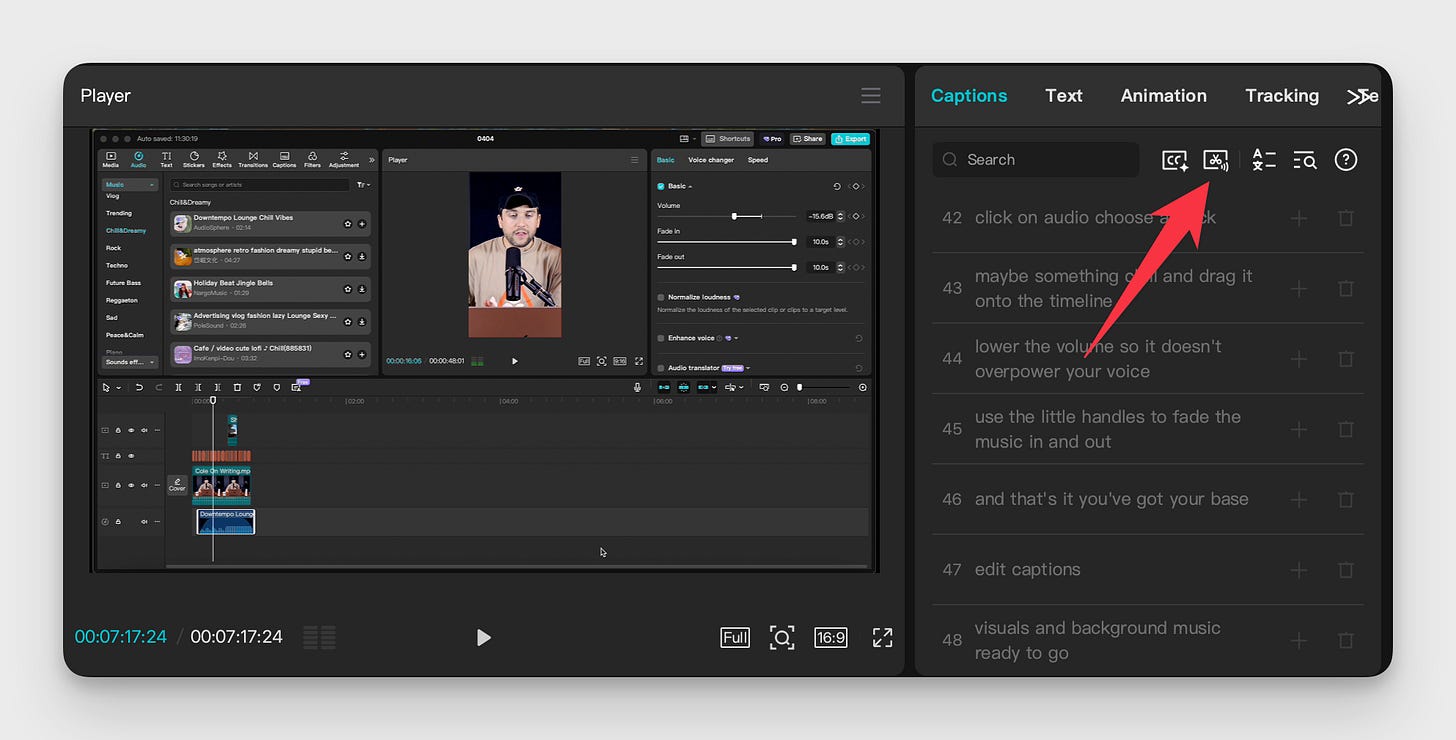
Task: Switch to the Text tab
Action: coord(1064,96)
